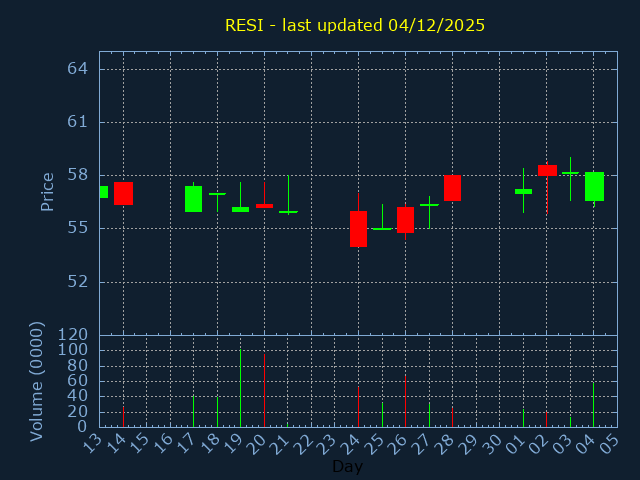Select the 52 price tick label
This screenshot has width=640, height=480.
[79, 281]
